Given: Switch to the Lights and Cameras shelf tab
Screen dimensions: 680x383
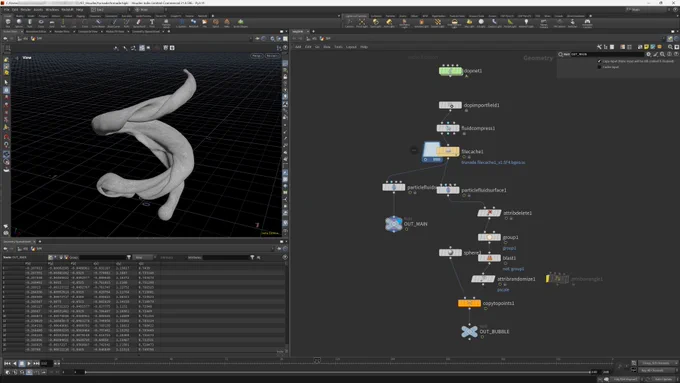Looking at the screenshot, I should pos(356,16).
